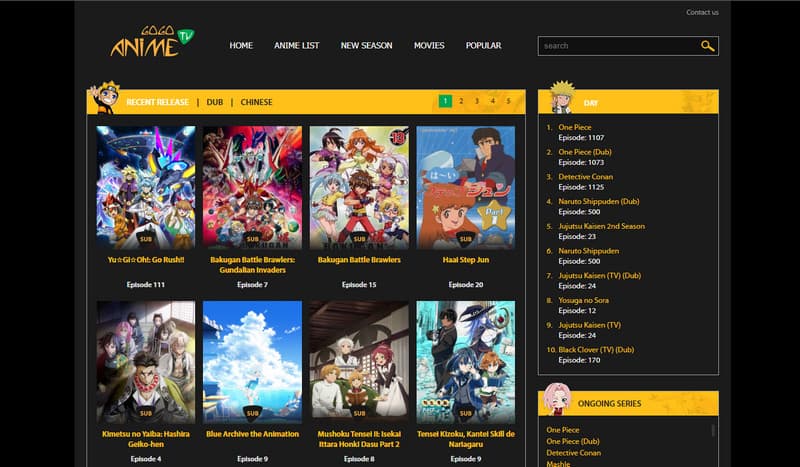Screen dimensions: 800x467
Task: Click 'Episode: 1107' under One Piece
Action: (581, 138)
